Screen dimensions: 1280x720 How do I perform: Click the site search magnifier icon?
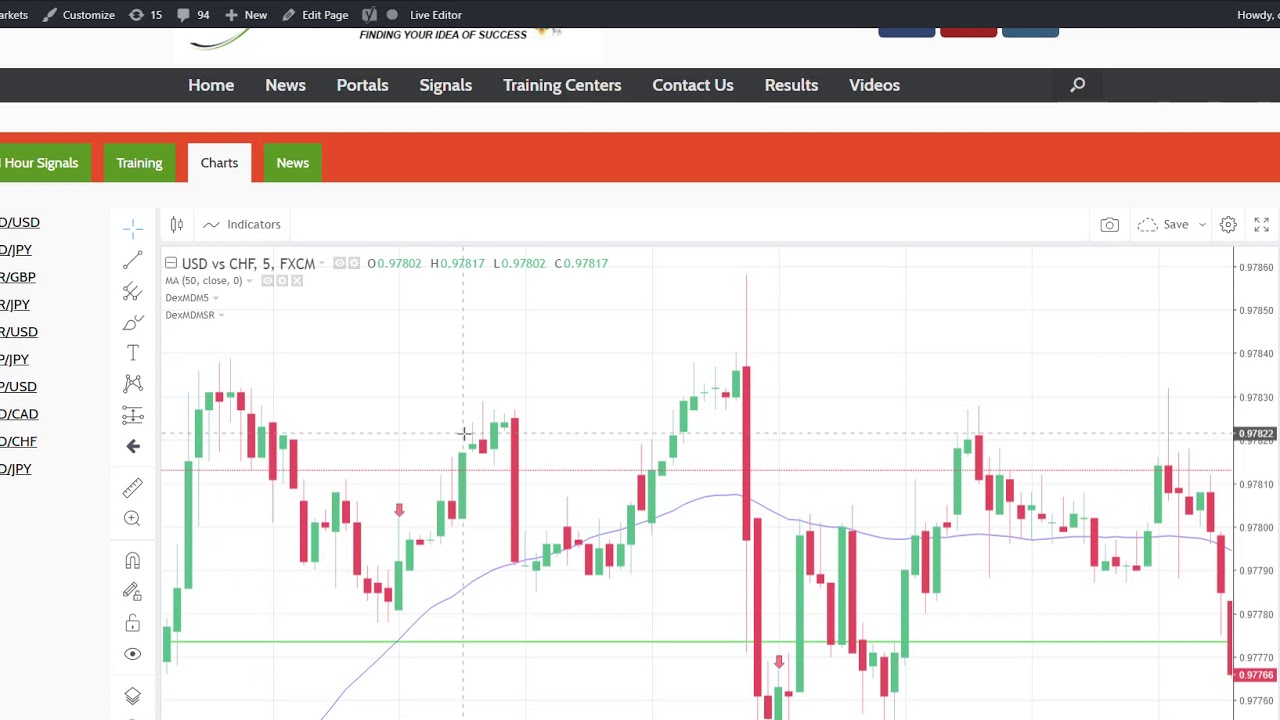[1077, 85]
